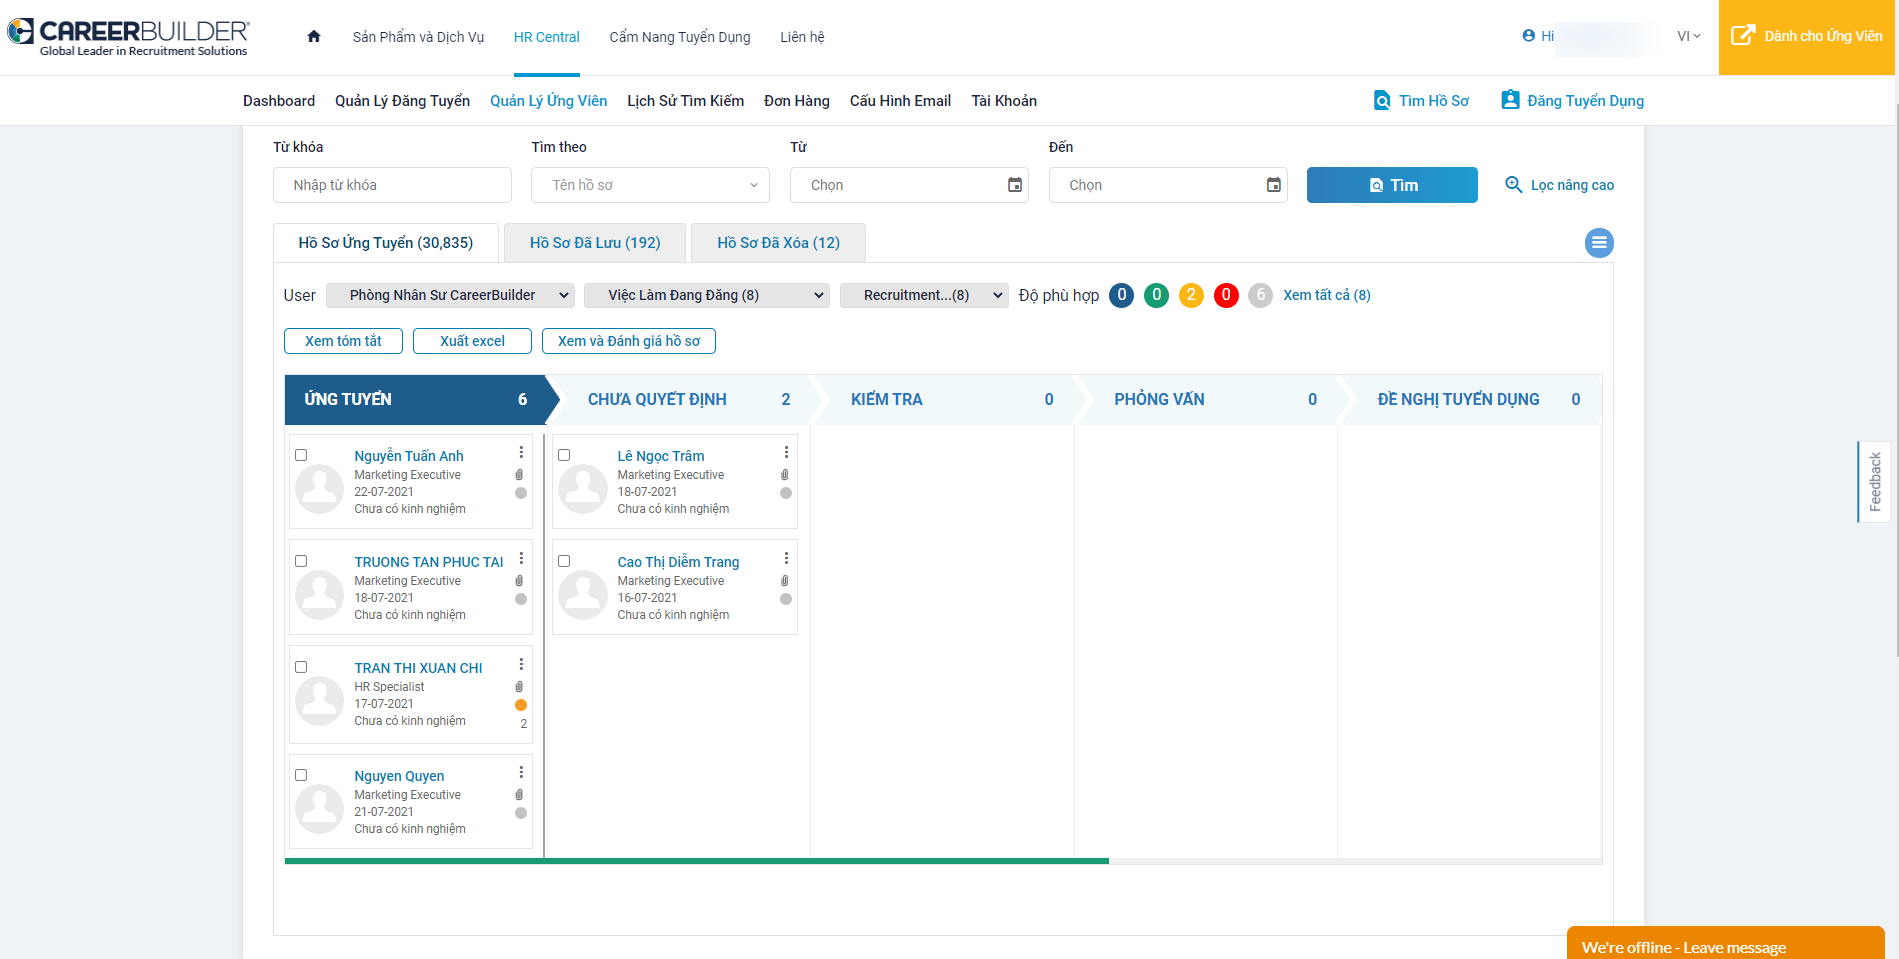Open the user profile icon next to Hi
1899x959 pixels.
1528,36
